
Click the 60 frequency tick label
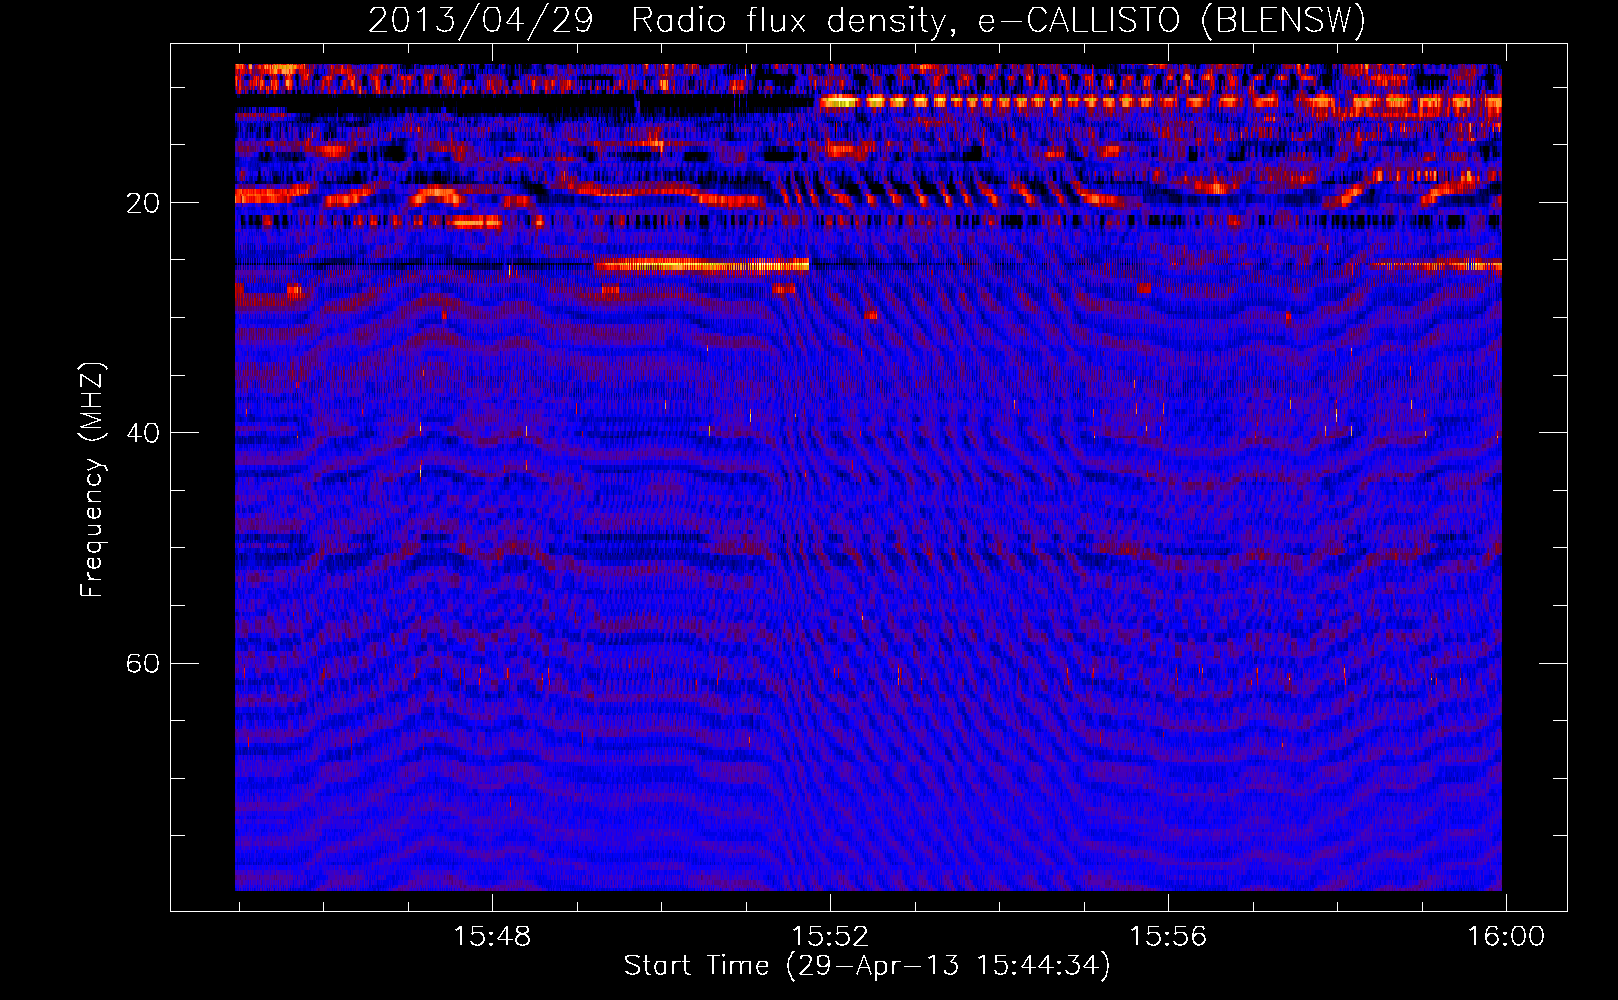point(142,663)
